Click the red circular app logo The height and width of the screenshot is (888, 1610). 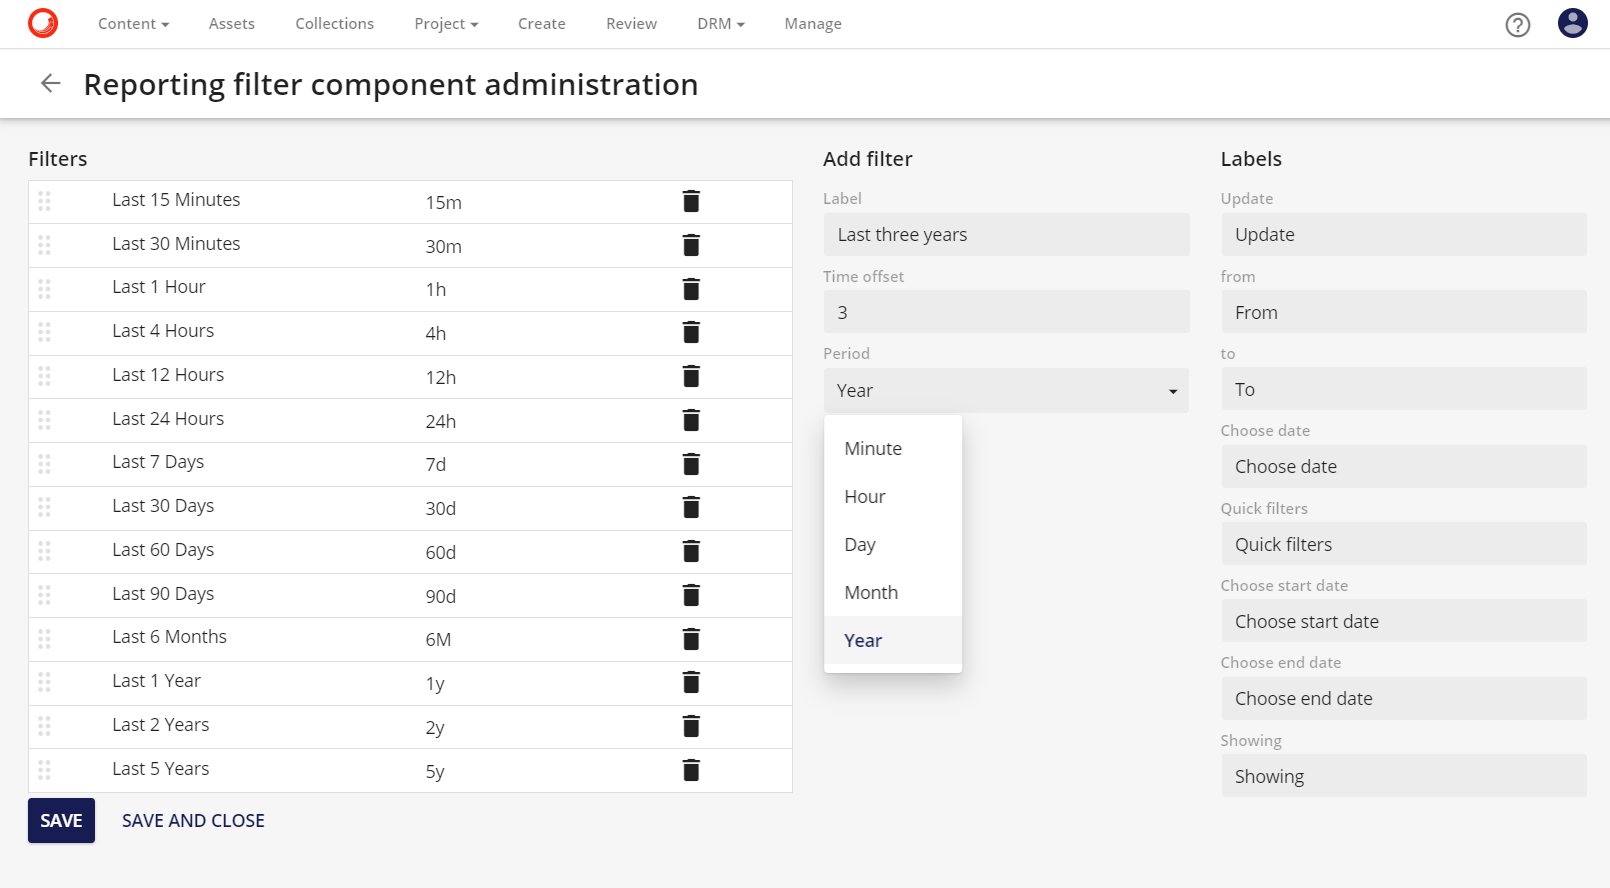[x=43, y=23]
